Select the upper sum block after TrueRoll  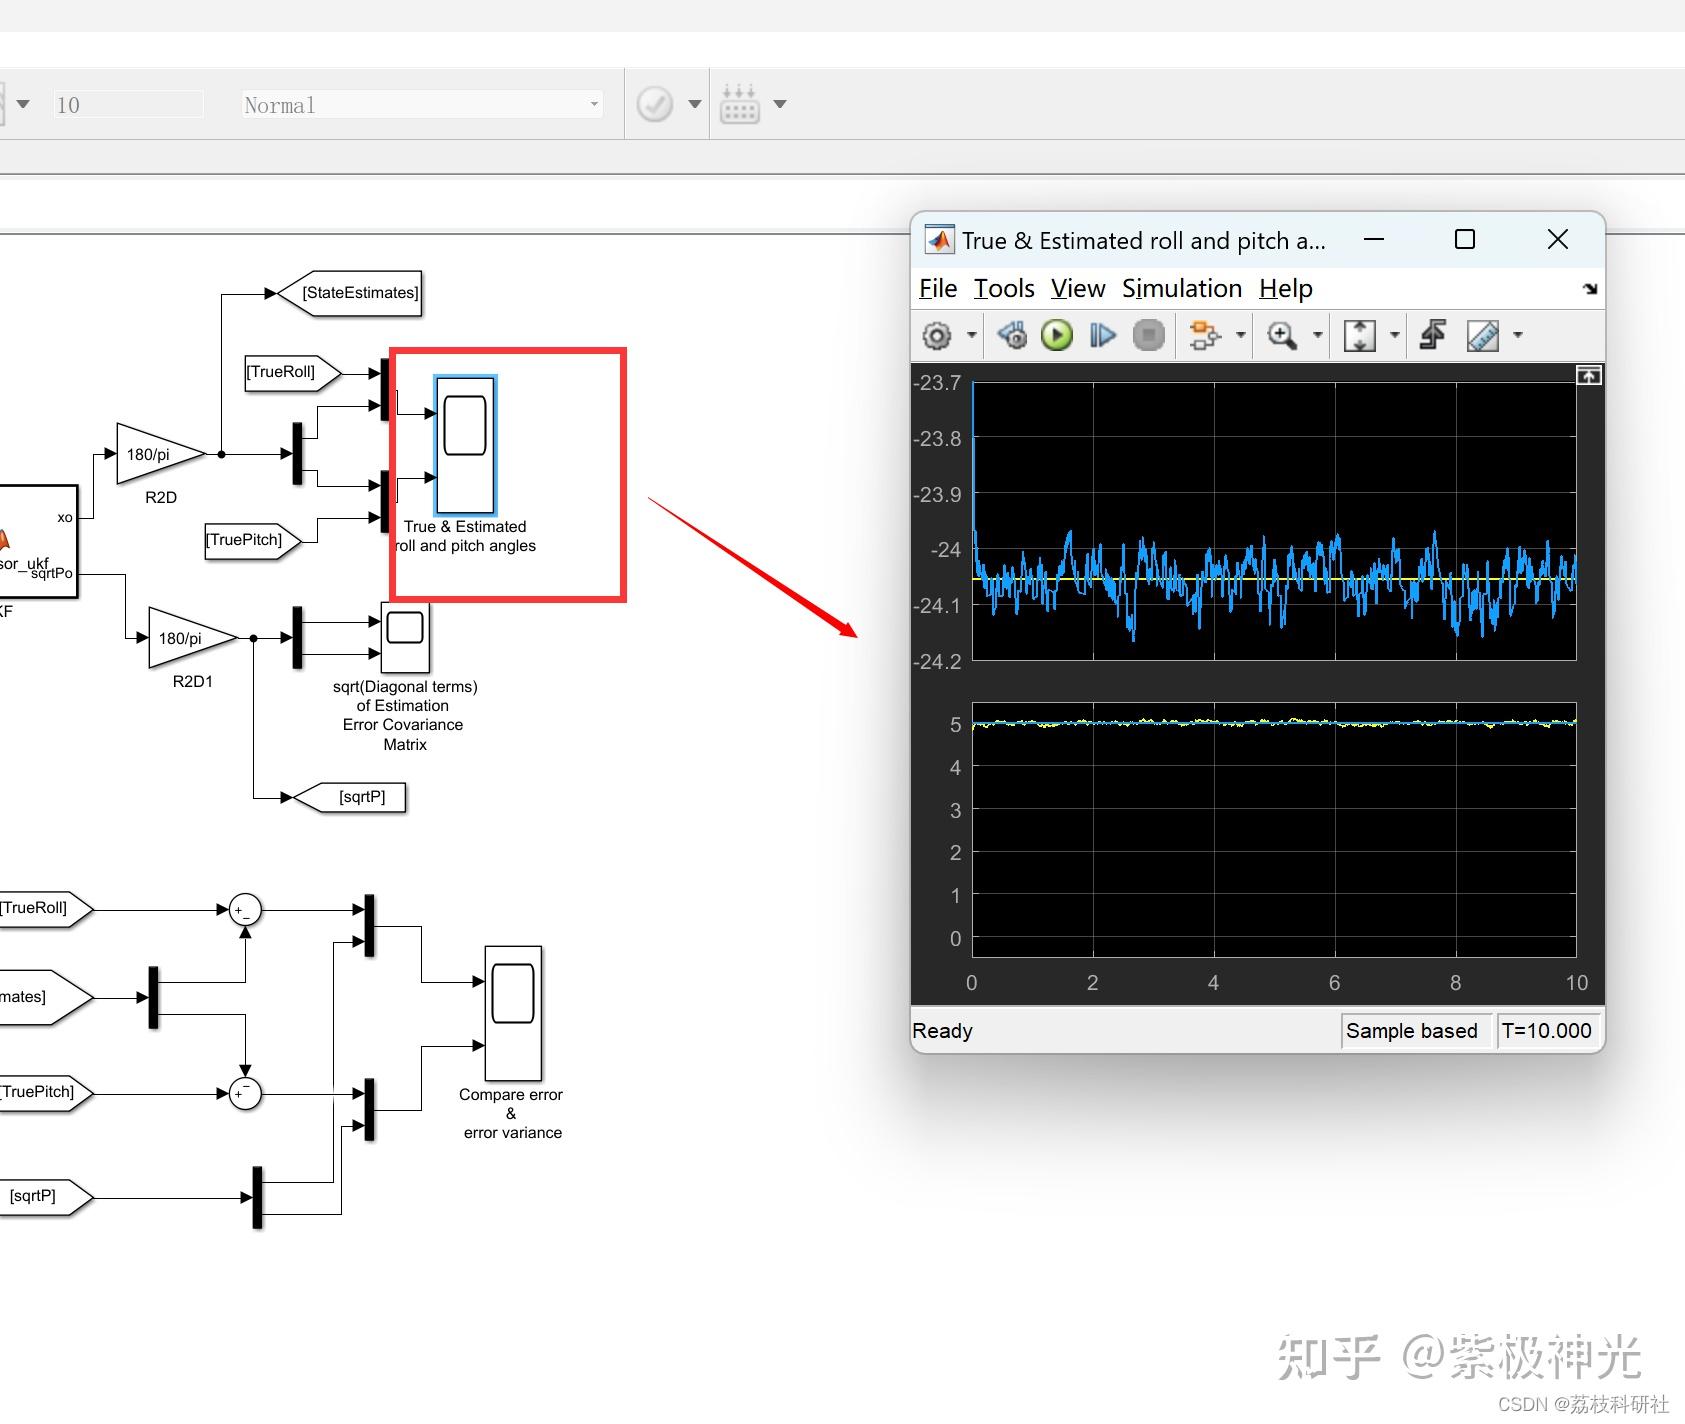pos(245,910)
